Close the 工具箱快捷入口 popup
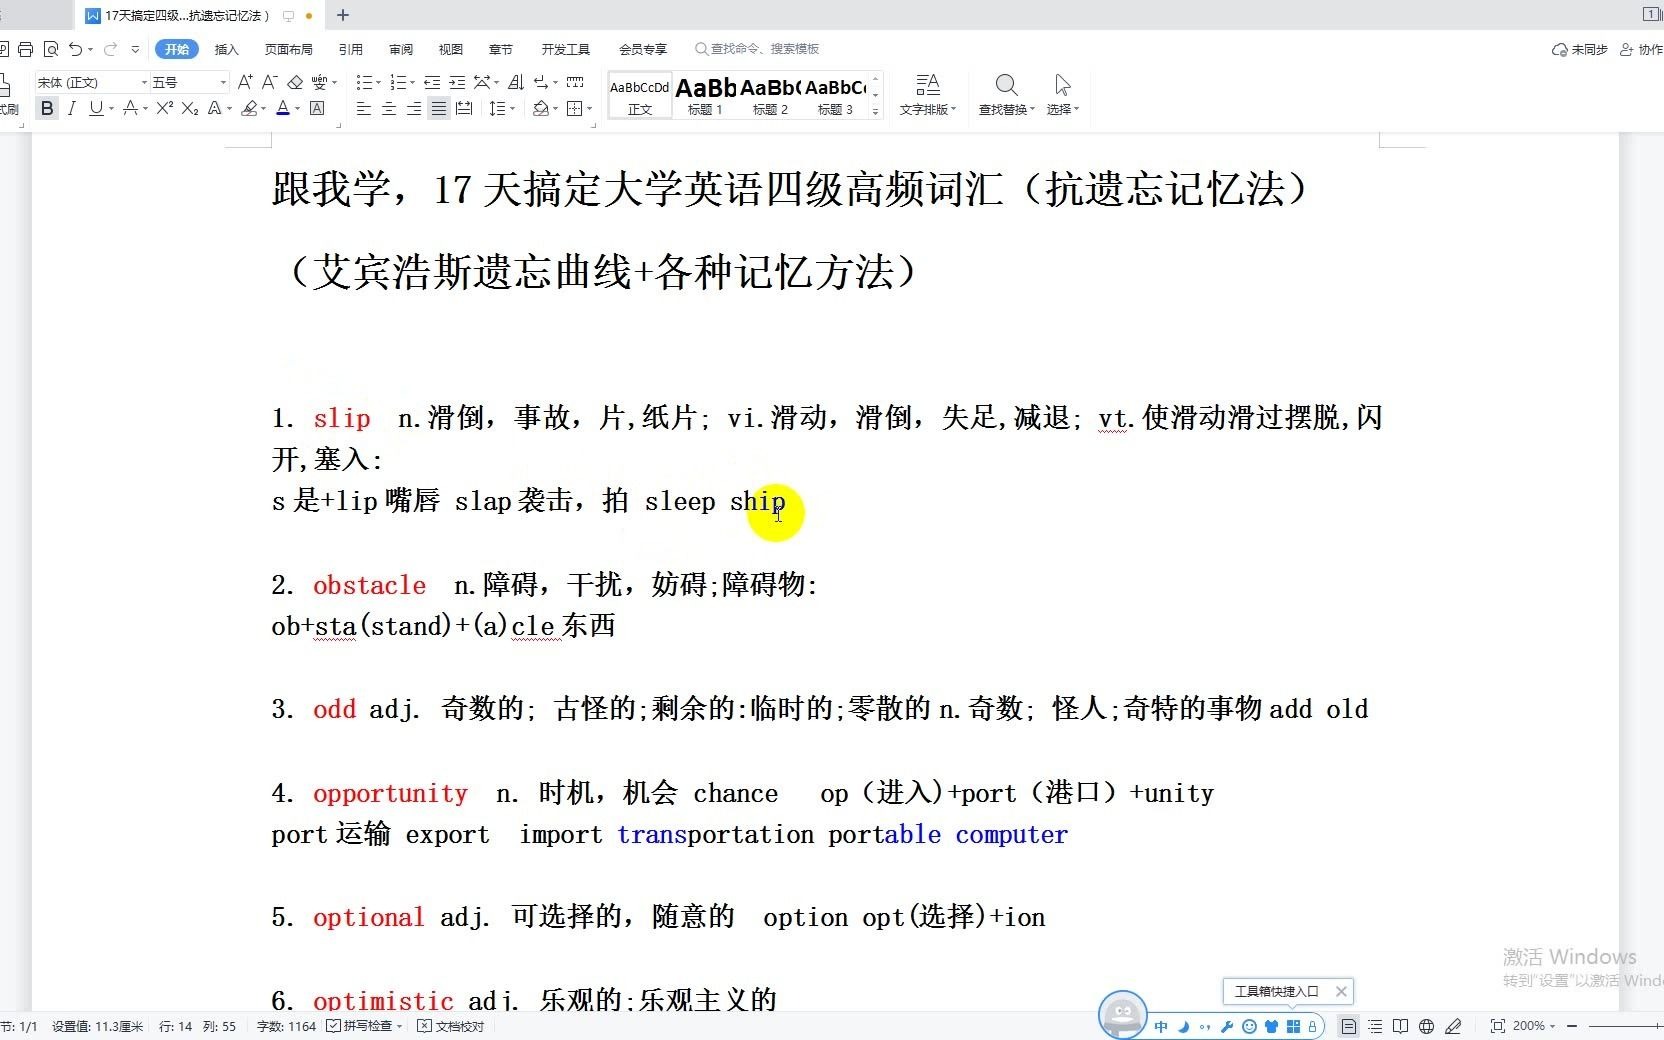The width and height of the screenshot is (1664, 1040). (x=1341, y=991)
